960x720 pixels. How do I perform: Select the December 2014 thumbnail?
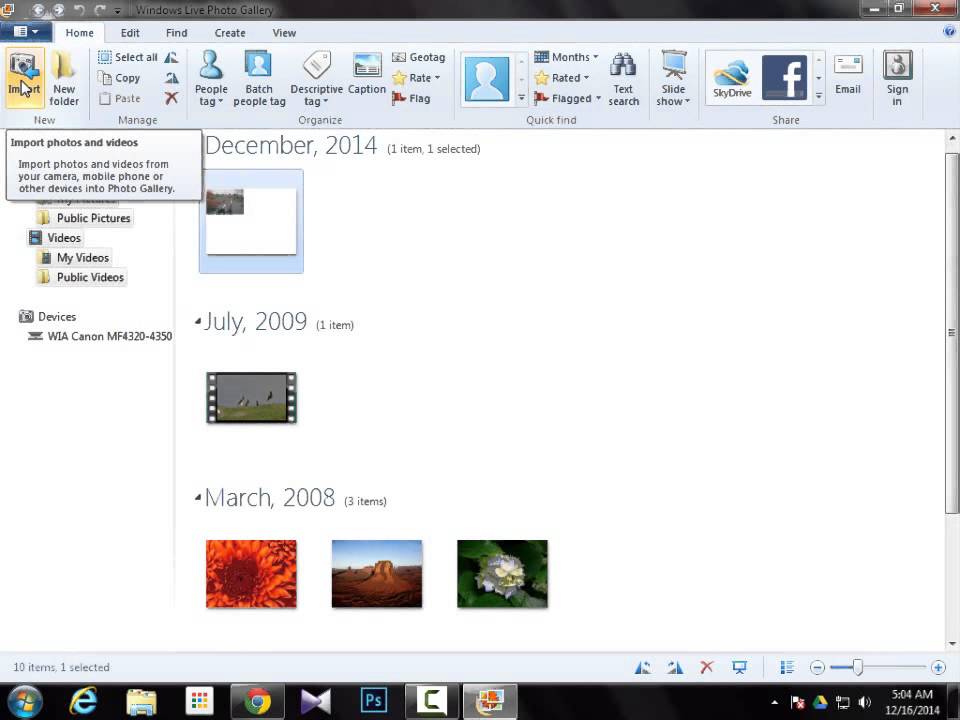251,221
